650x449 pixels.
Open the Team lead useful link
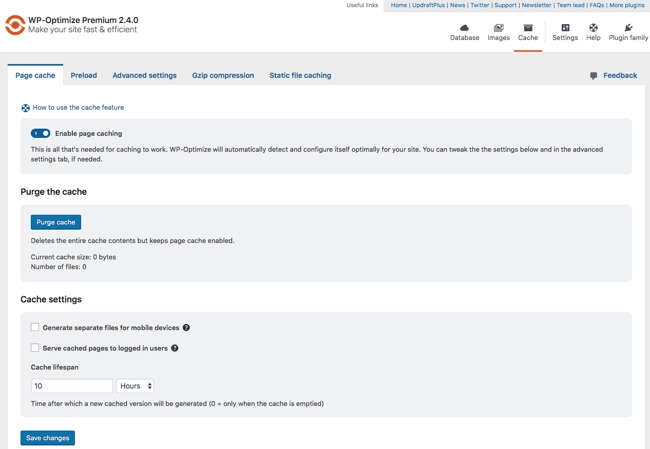[570, 5]
